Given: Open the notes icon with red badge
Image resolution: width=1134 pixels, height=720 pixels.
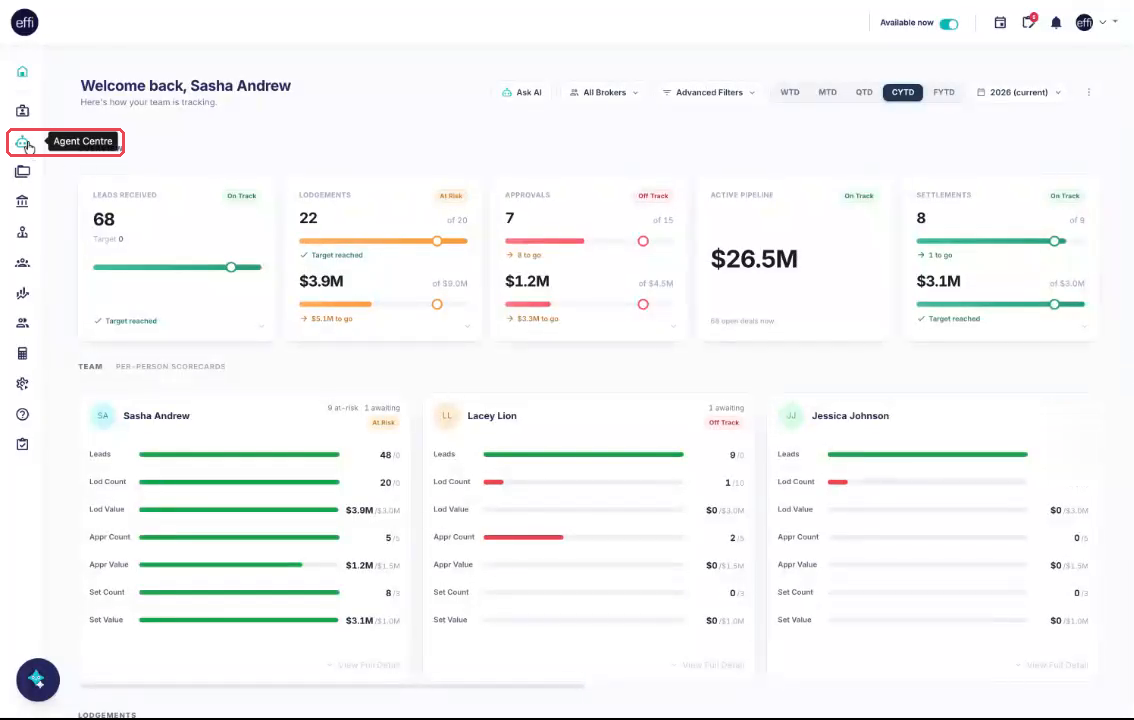Looking at the screenshot, I should (1029, 22).
